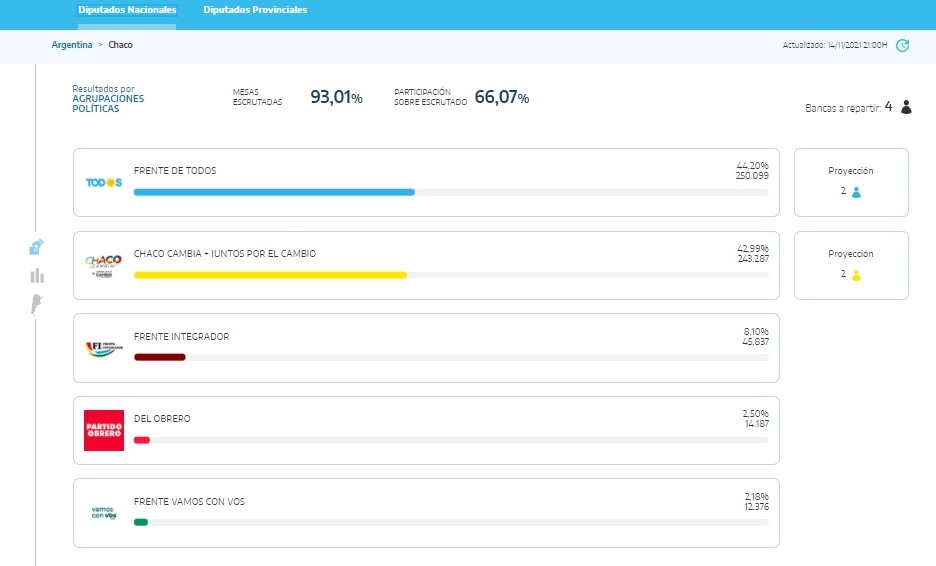Switch to Diputados Nacionales tab
This screenshot has width=936, height=566.
click(127, 10)
